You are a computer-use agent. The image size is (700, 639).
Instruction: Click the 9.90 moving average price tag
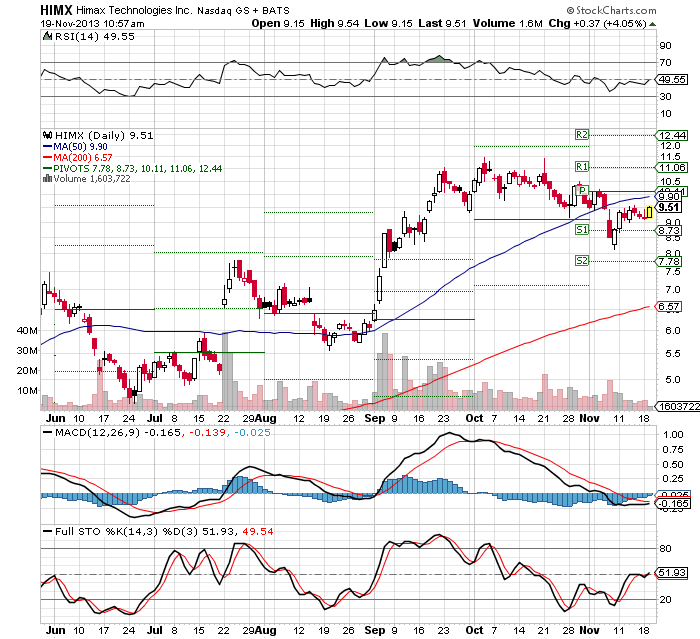click(x=670, y=197)
